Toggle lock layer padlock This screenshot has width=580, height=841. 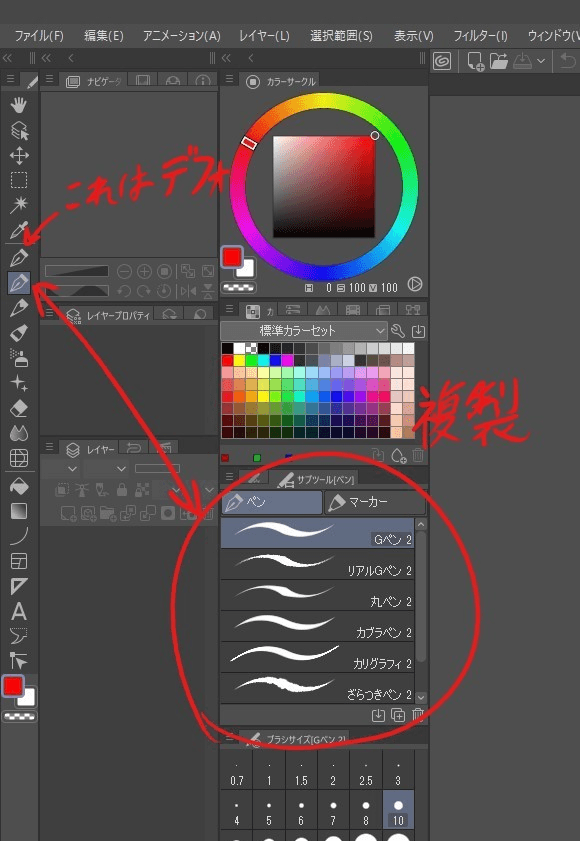tap(122, 489)
